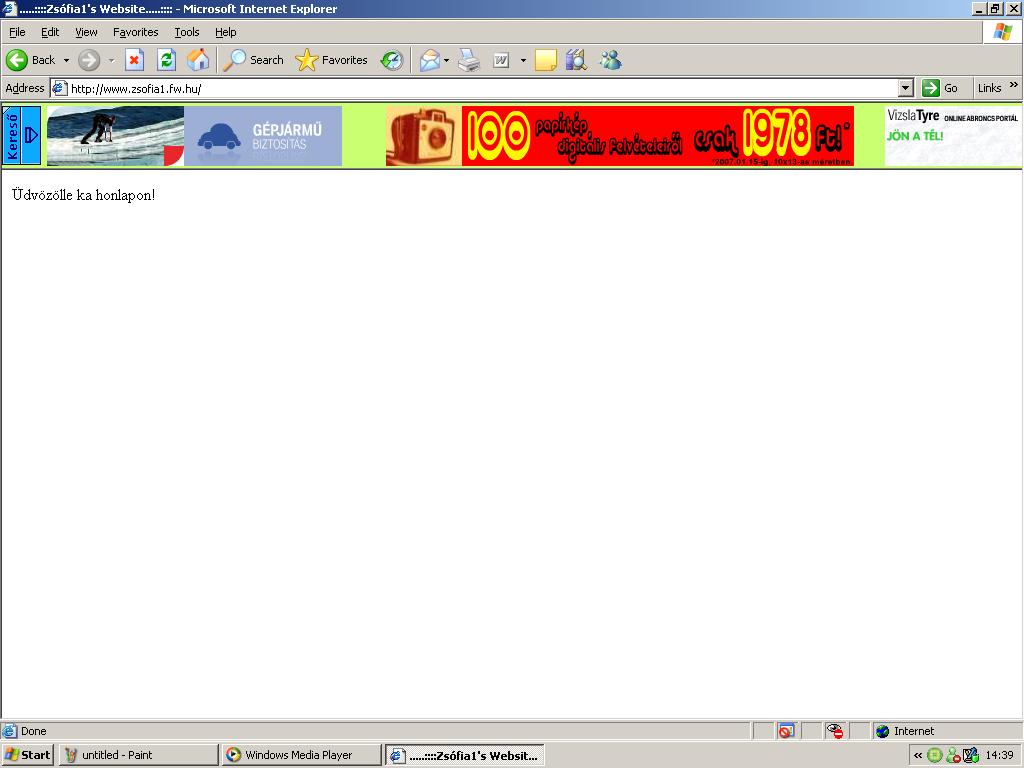
Task: Expand the Mail button dropdown arrow
Action: pos(447,60)
